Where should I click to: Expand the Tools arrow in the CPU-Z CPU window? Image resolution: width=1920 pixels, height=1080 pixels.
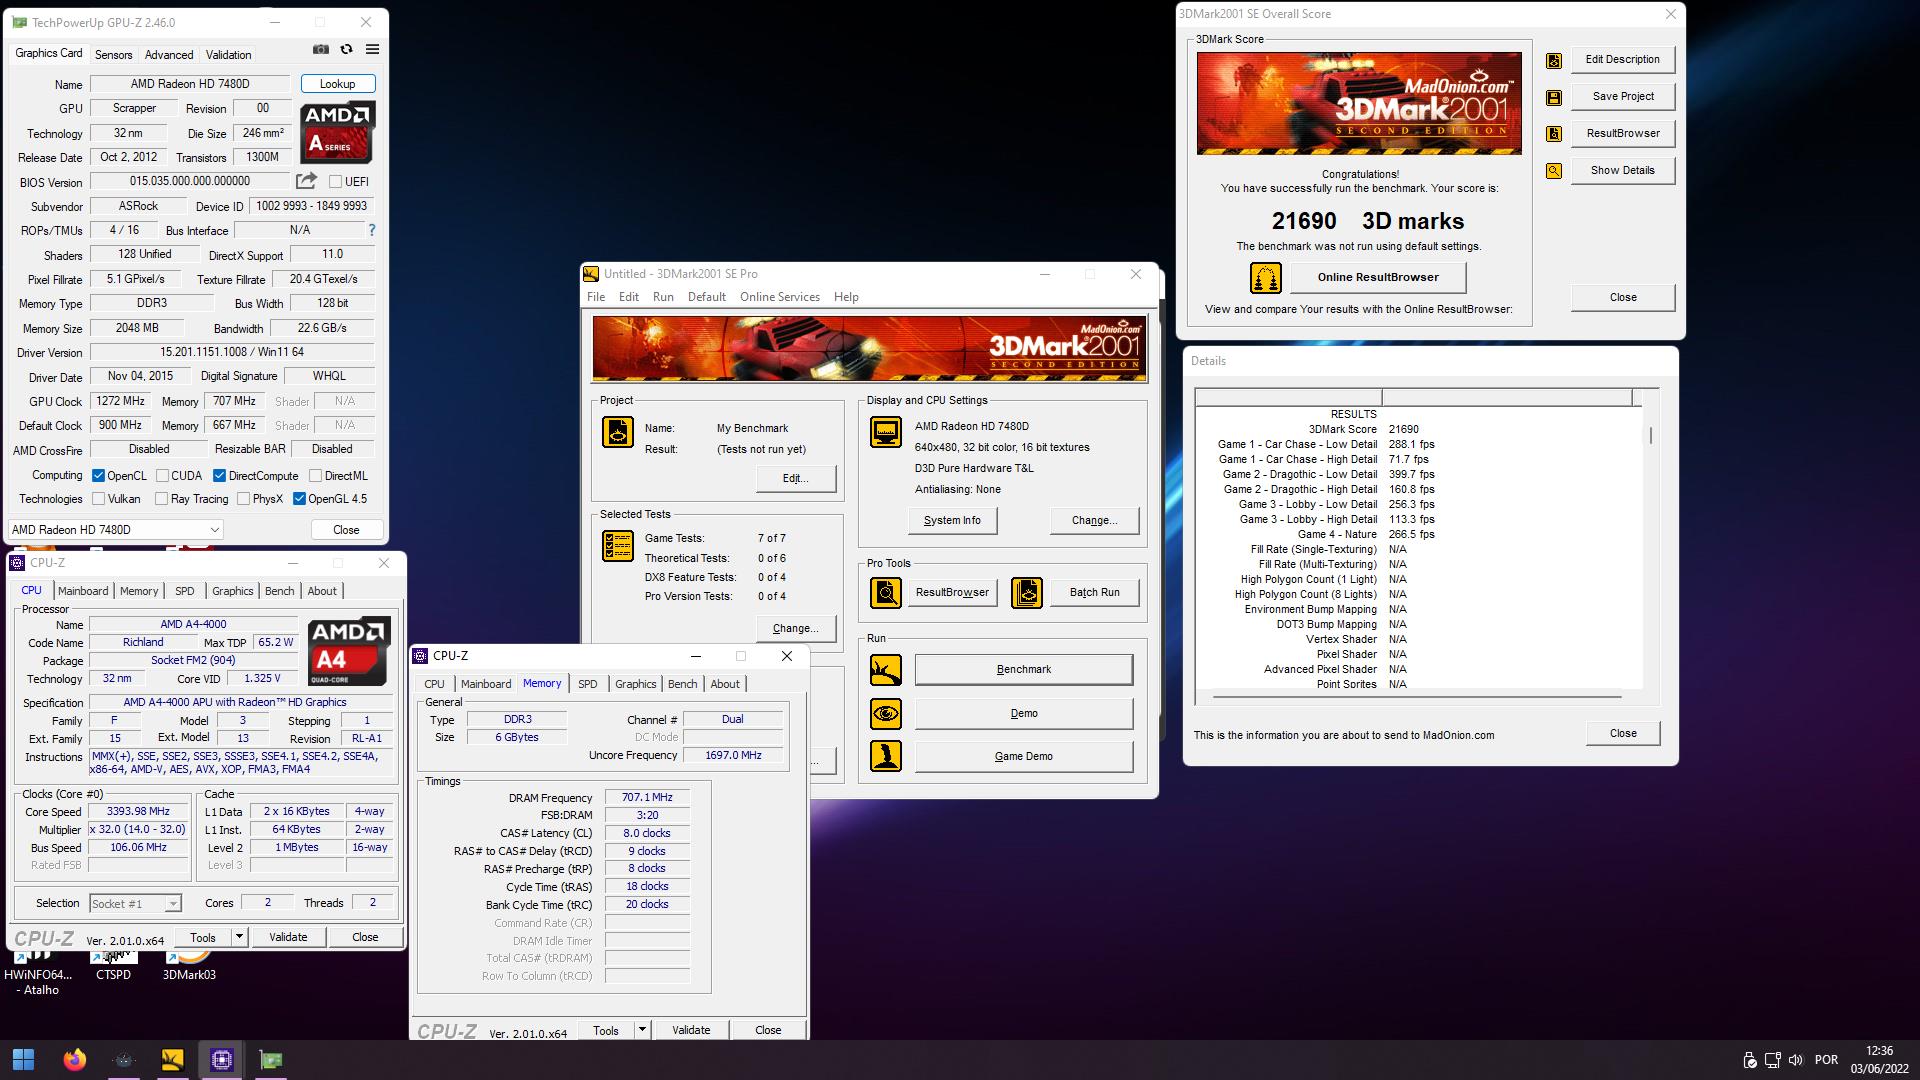(239, 937)
